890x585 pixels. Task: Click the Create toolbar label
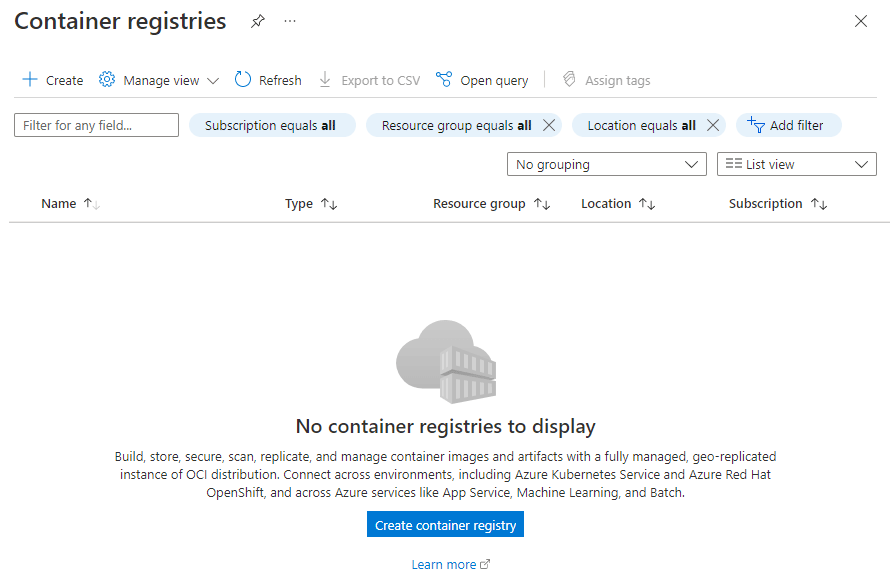tap(65, 81)
